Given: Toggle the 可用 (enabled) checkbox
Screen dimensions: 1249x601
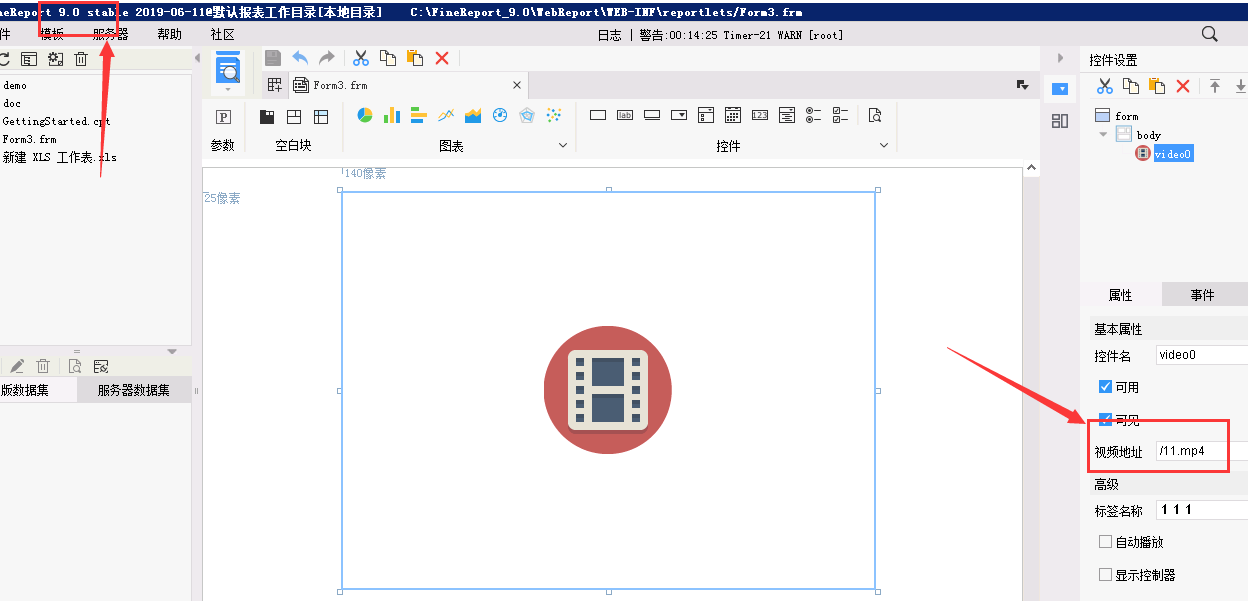Looking at the screenshot, I should (1105, 386).
